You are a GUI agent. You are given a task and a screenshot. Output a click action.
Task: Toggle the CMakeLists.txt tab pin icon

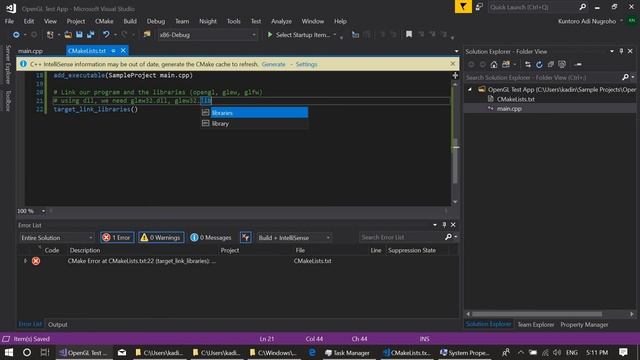pos(113,51)
